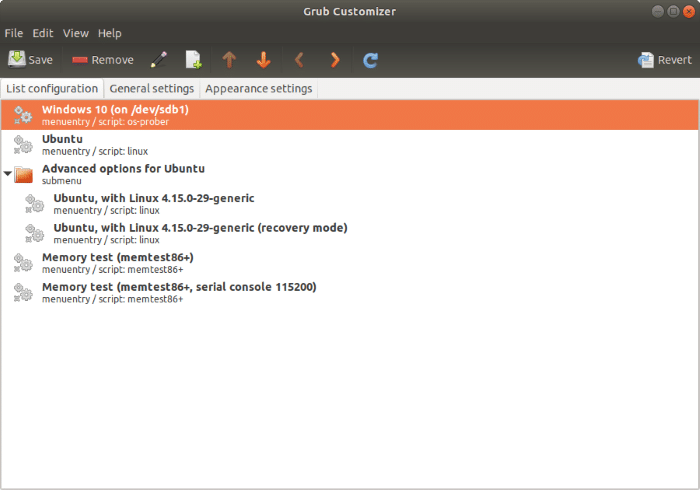Select the Windows 10 (on /dev/sdb1) entry
This screenshot has height=490, width=700.
350,115
